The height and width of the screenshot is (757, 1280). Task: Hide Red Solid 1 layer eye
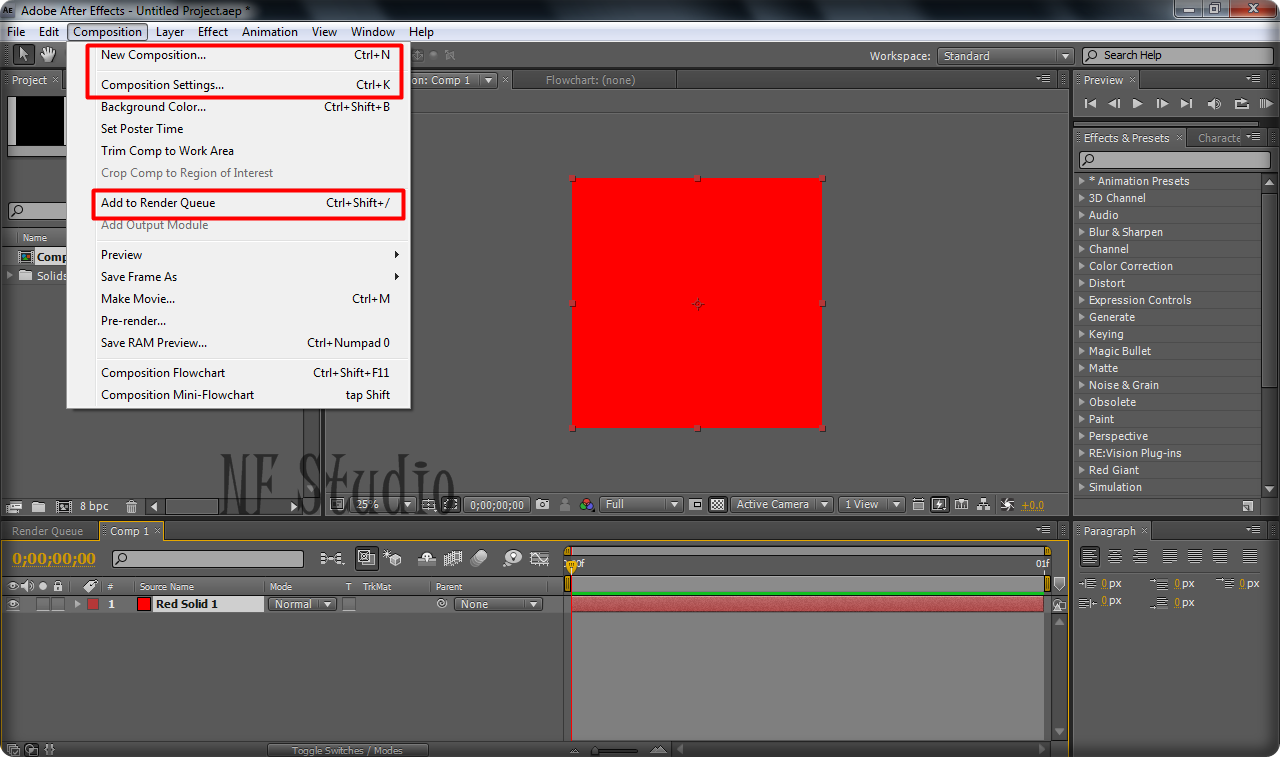tap(13, 604)
